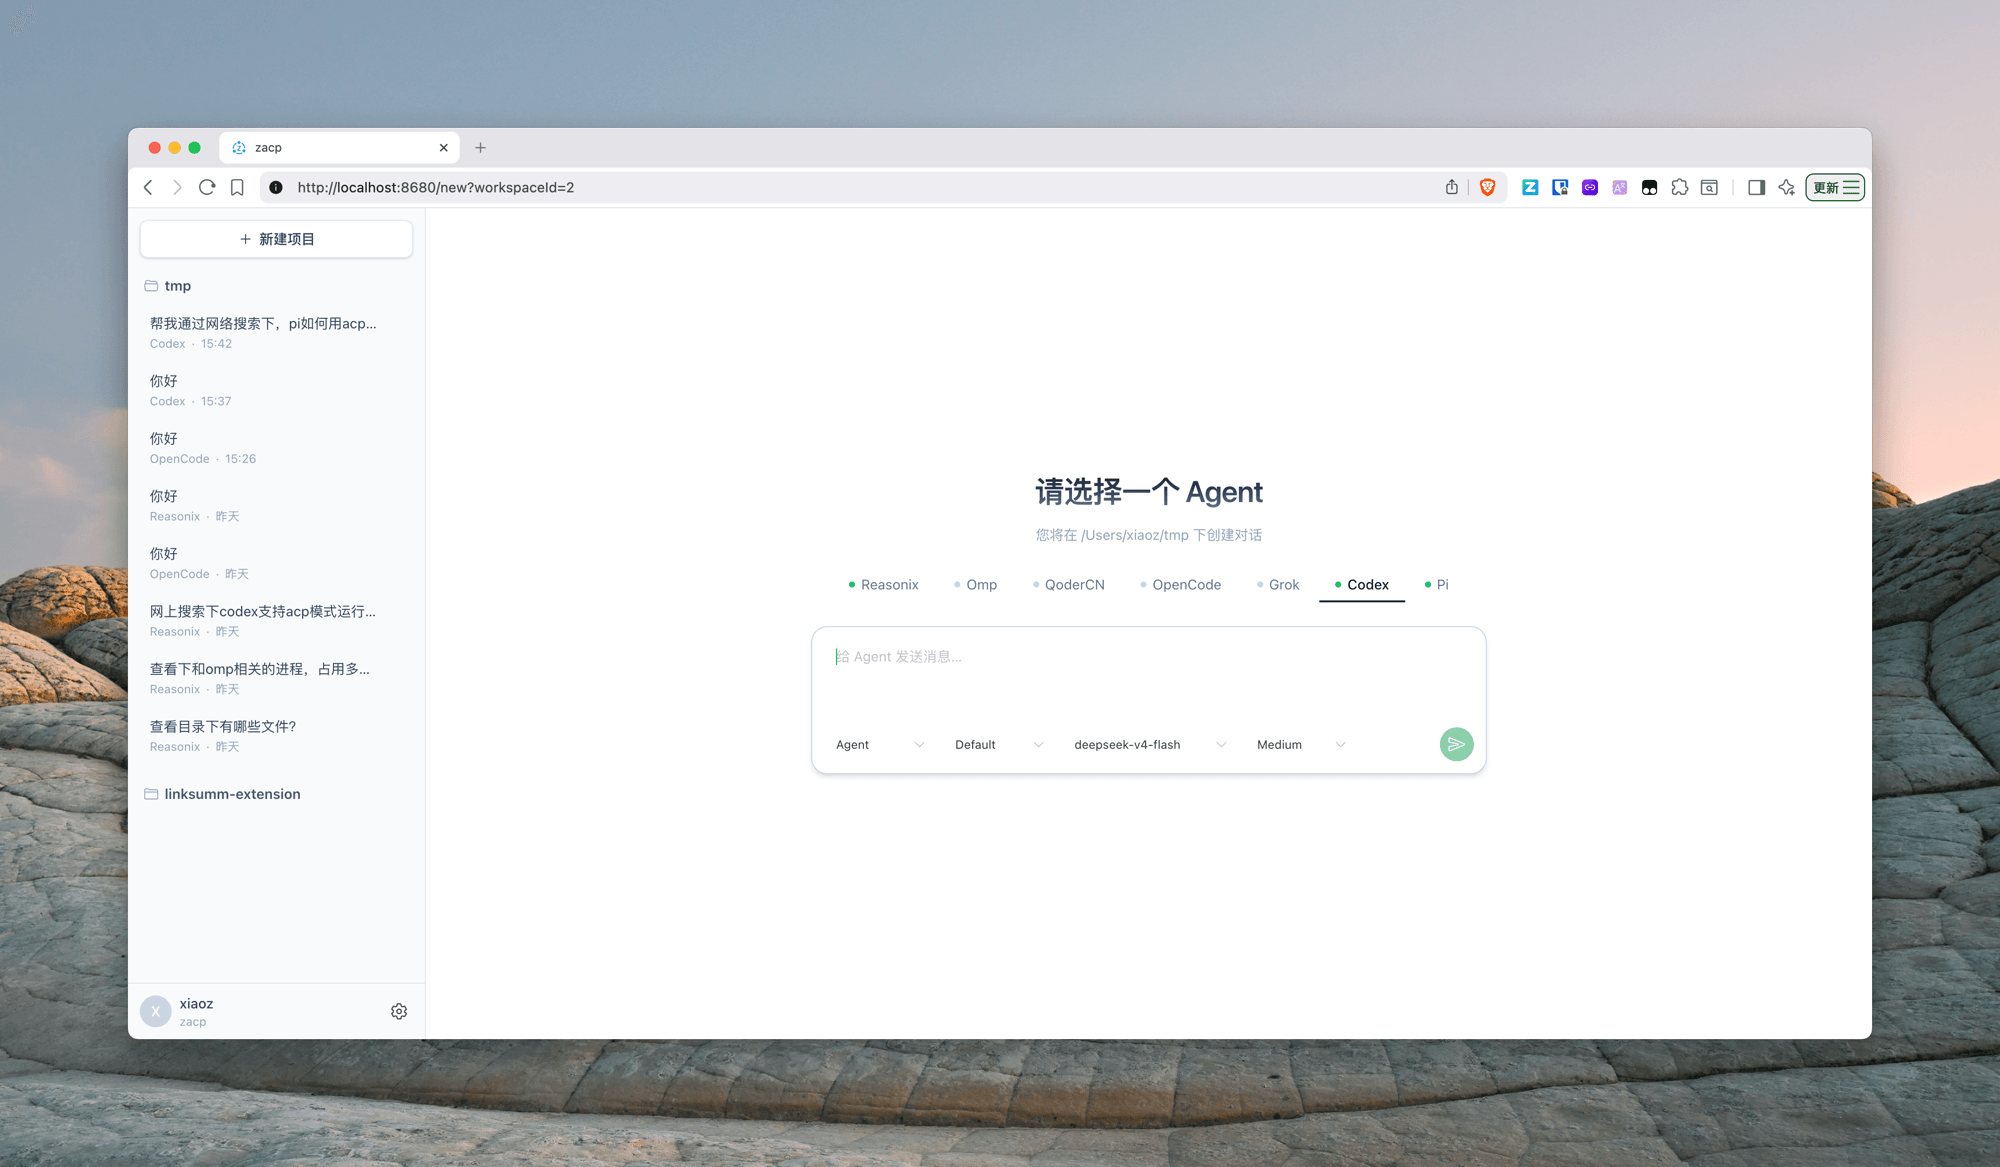Click the linksumm-extension folder icon
The width and height of the screenshot is (2000, 1167).
tap(151, 794)
